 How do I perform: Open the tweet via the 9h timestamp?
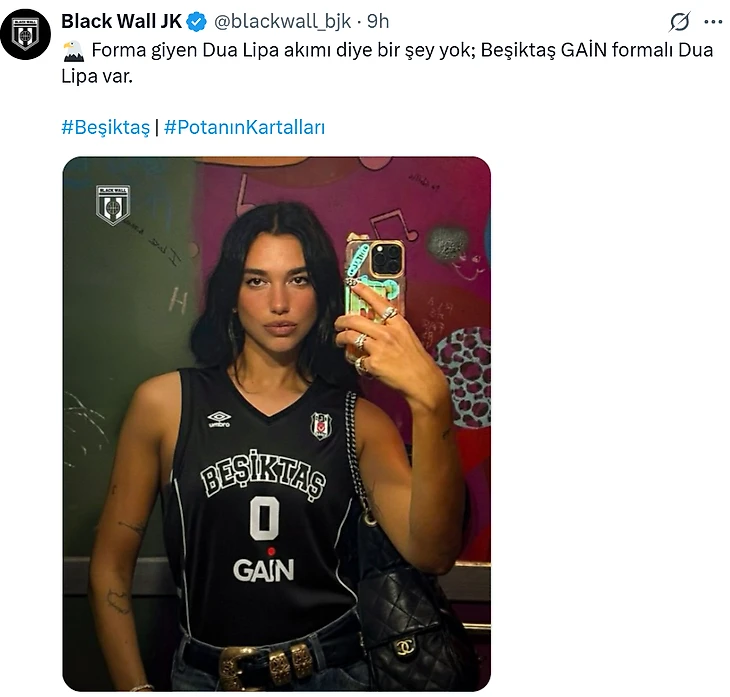click(x=378, y=21)
